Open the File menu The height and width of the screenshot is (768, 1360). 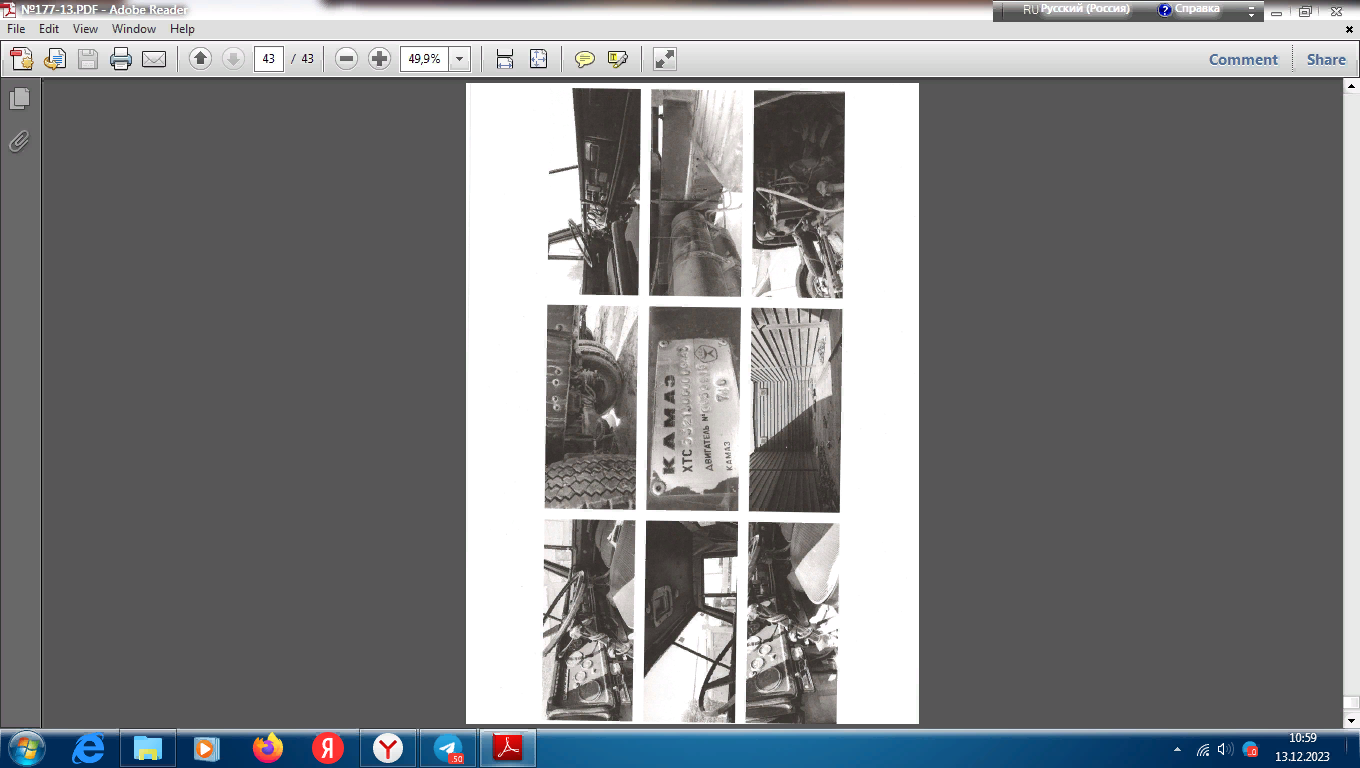[16, 29]
